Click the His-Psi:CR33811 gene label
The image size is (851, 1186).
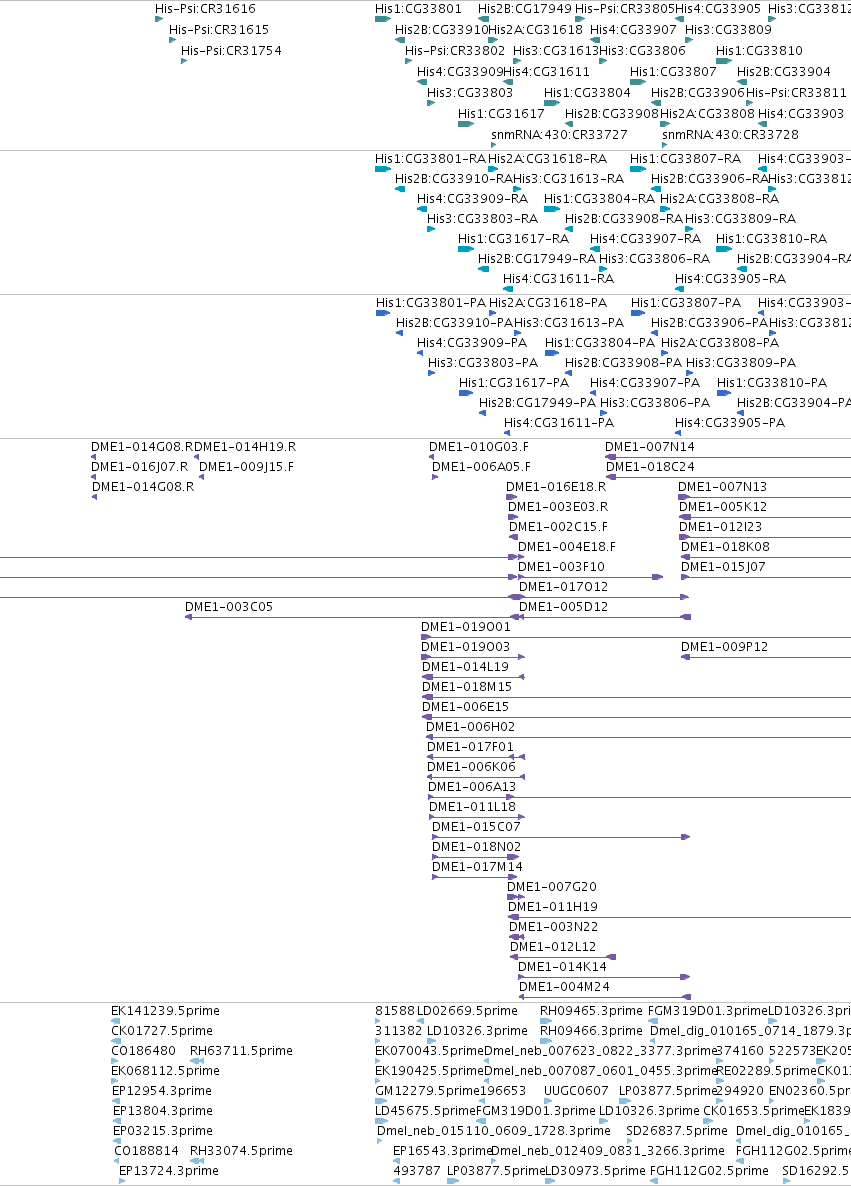point(796,92)
